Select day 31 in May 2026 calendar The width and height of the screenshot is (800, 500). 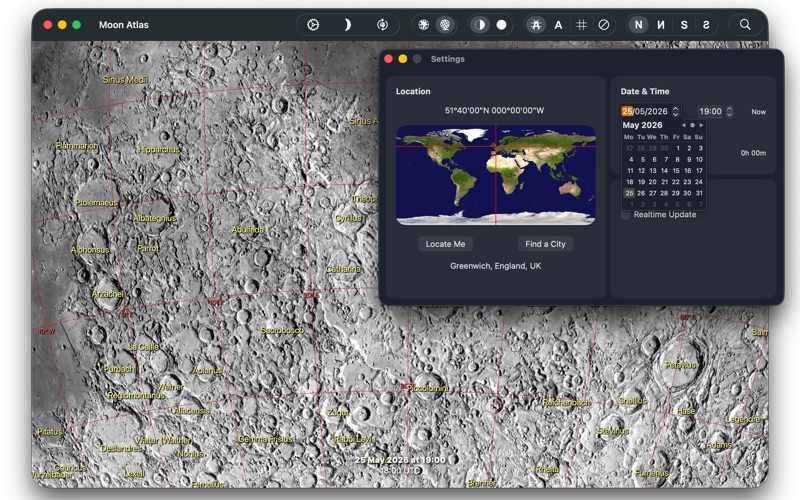699,193
